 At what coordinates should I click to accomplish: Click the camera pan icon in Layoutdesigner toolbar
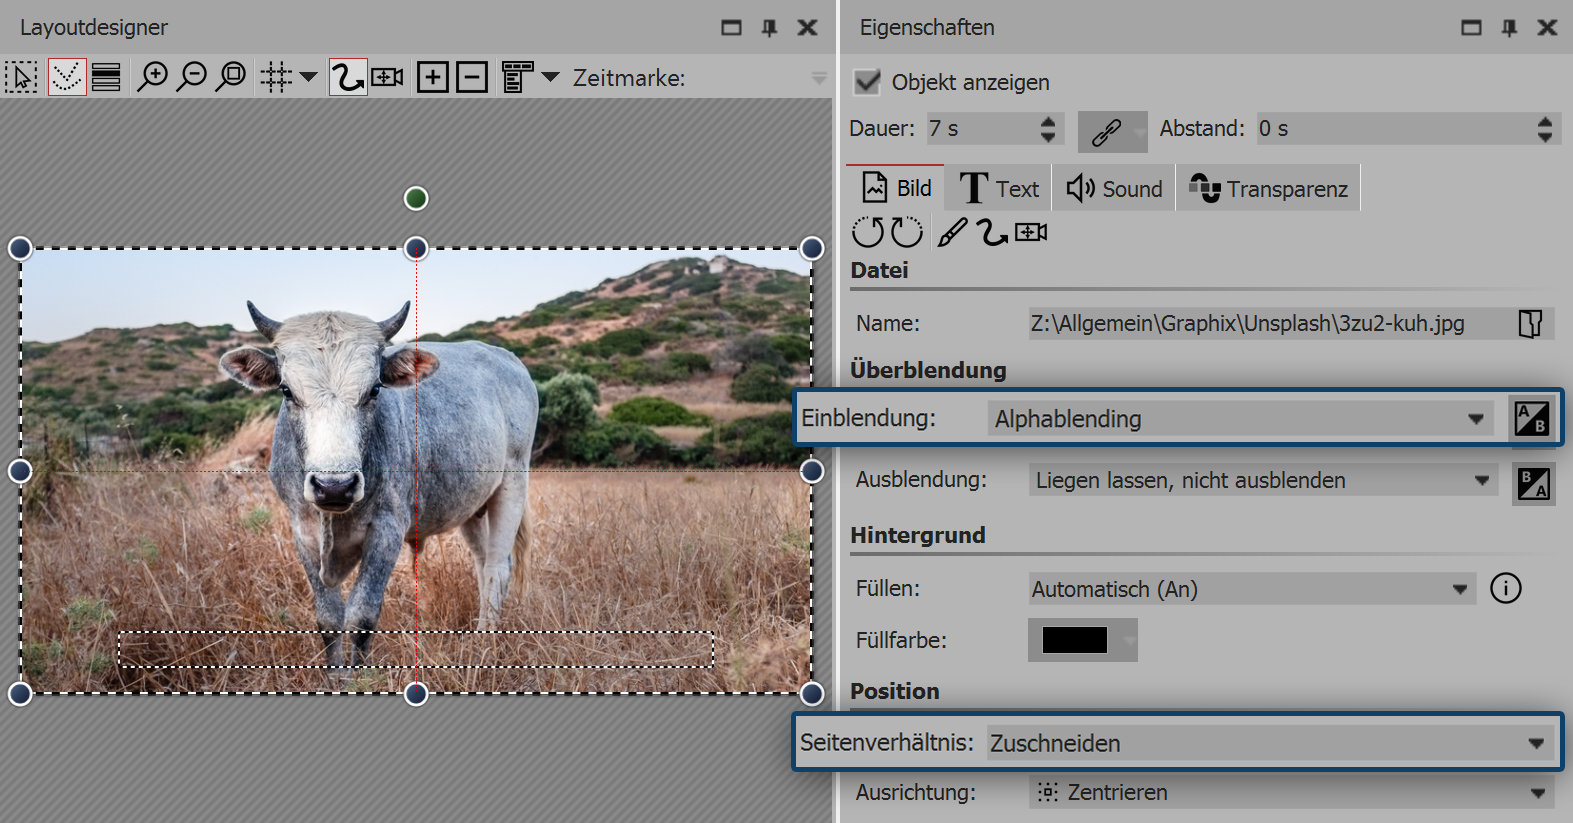pyautogui.click(x=387, y=77)
